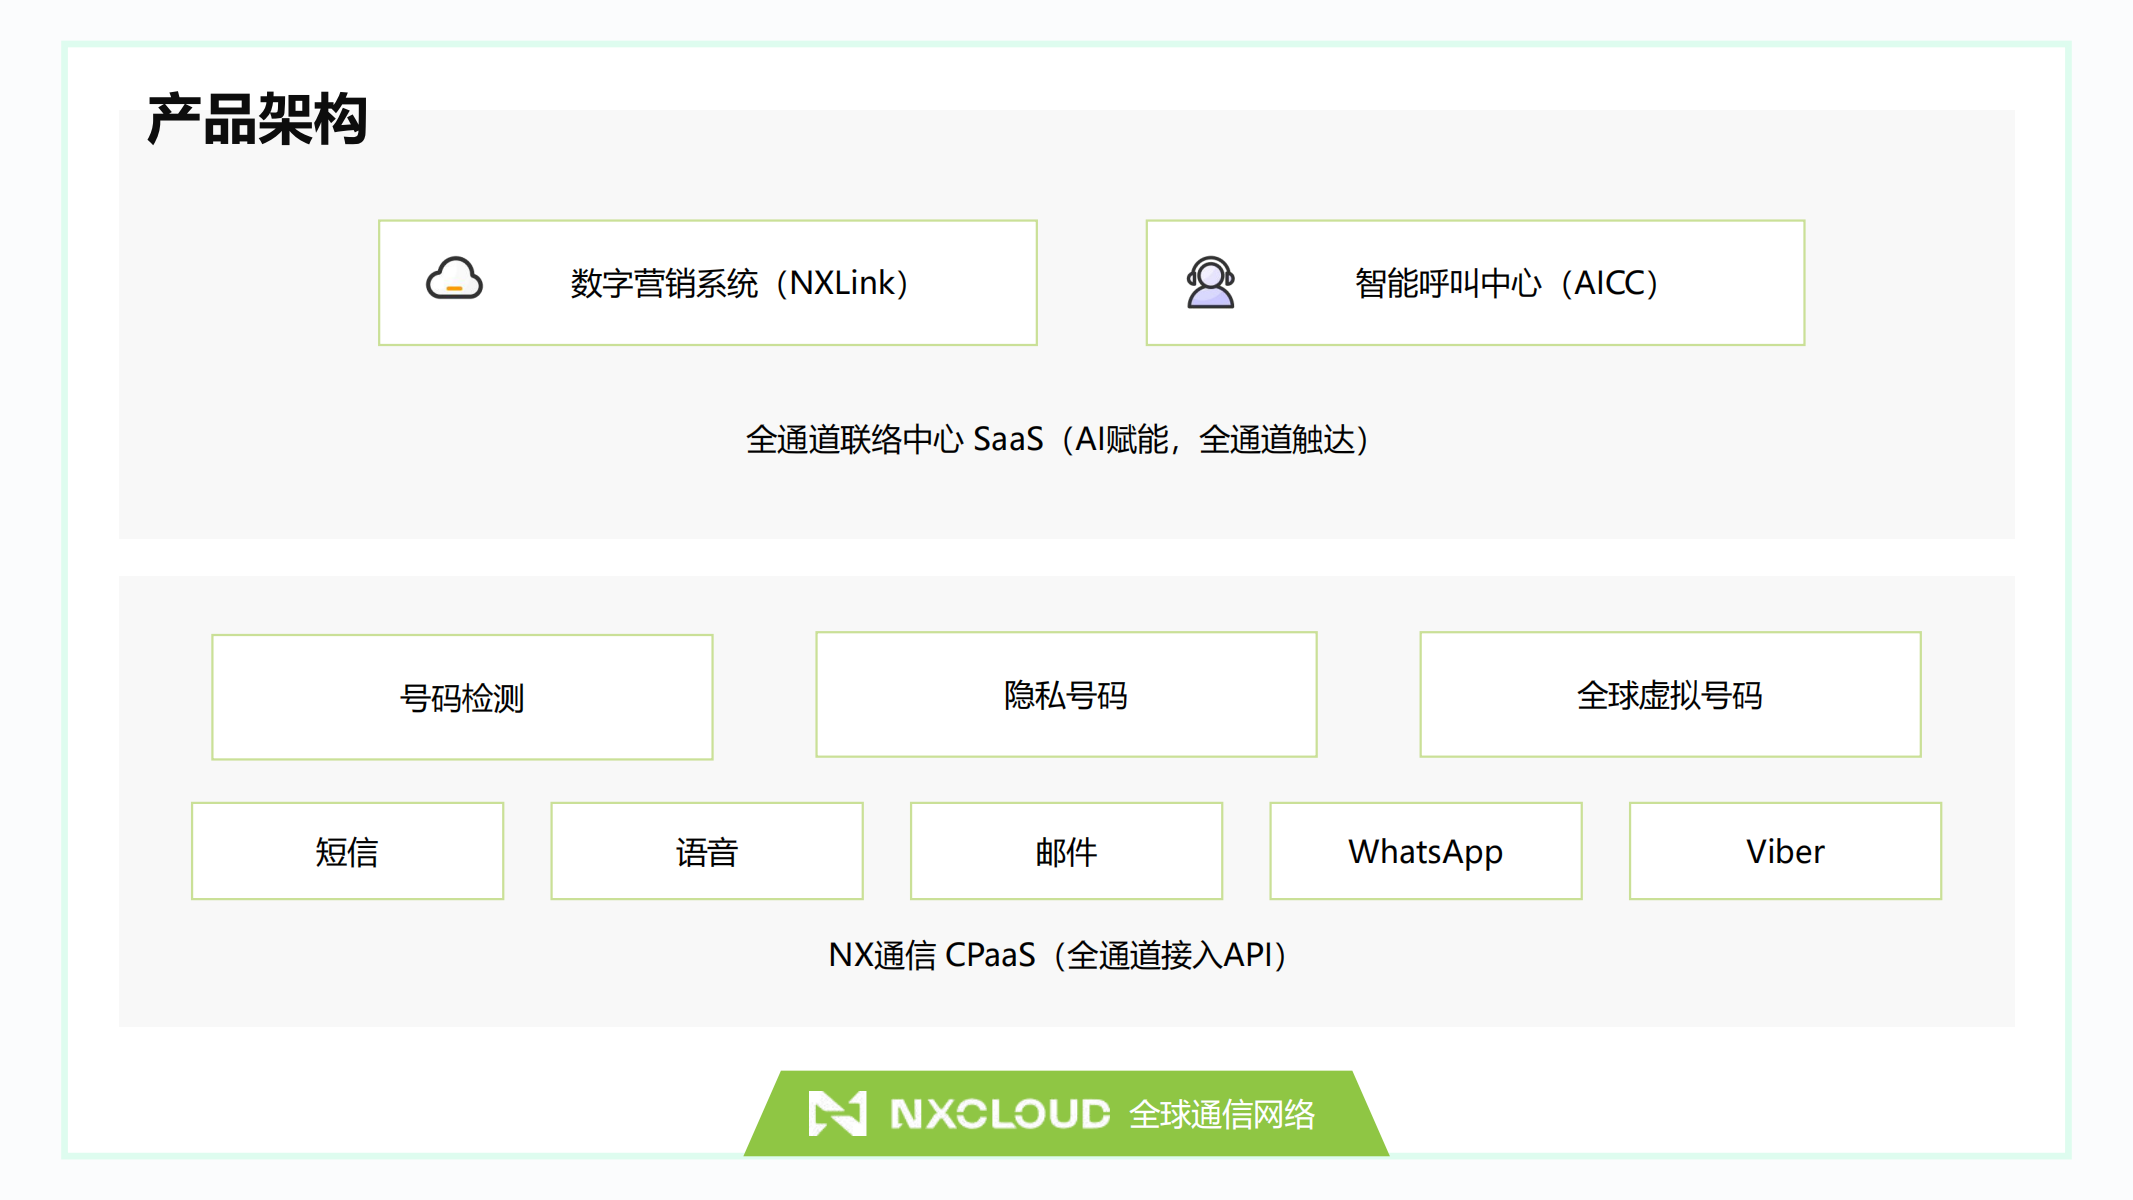The width and height of the screenshot is (2133, 1200).
Task: Choose the 邮件 channel box
Action: pyautogui.click(x=1066, y=851)
